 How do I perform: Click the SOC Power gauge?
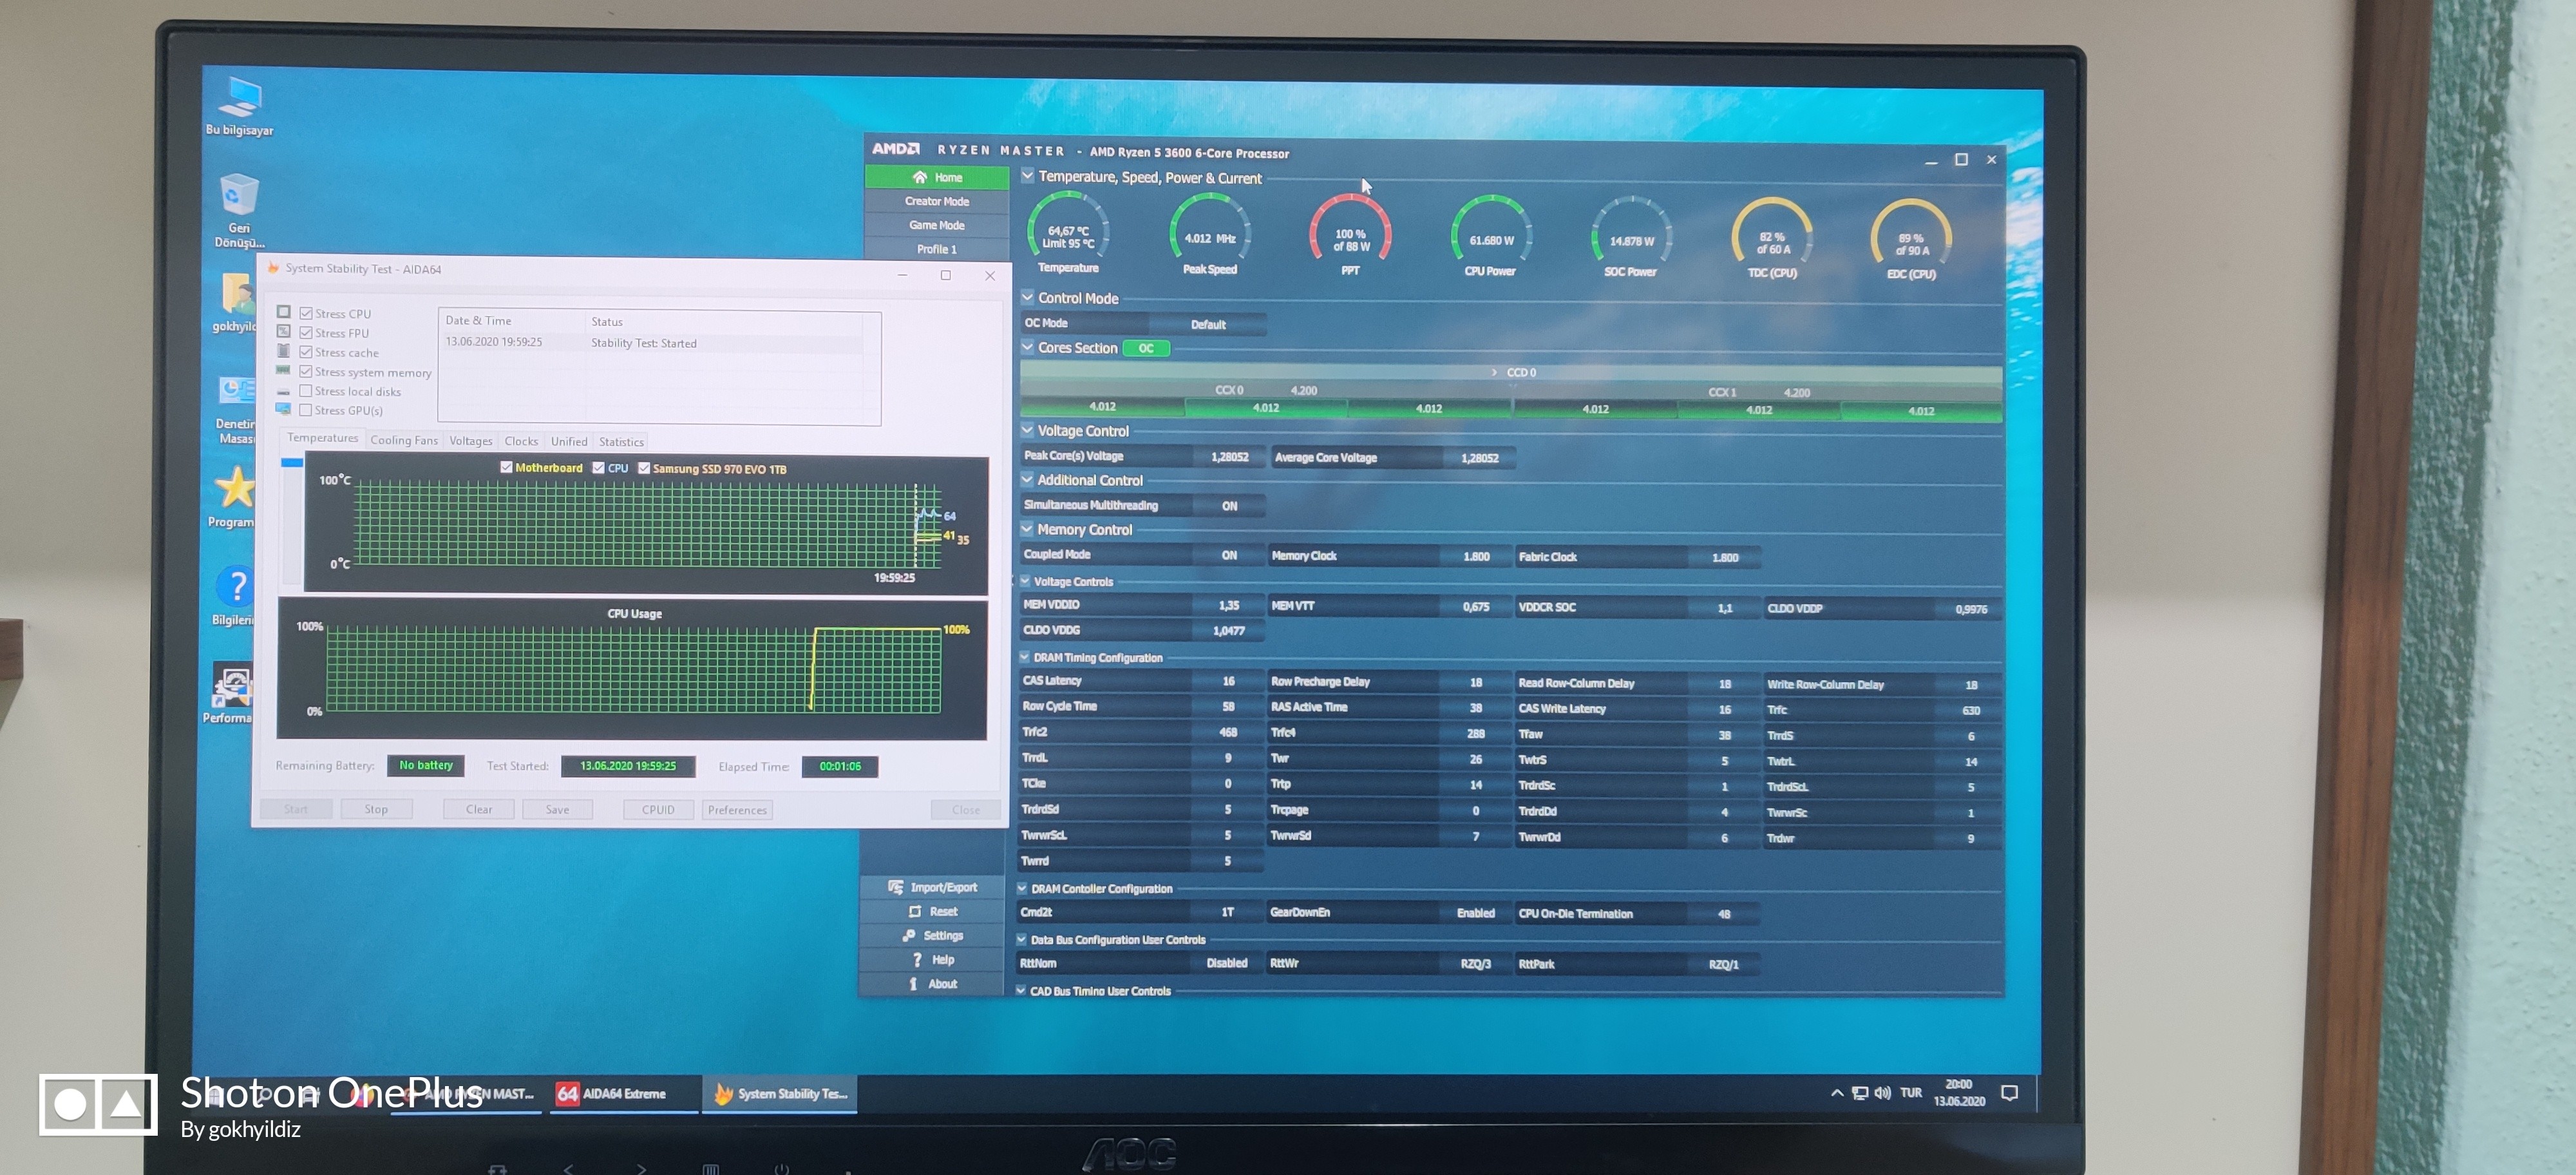pyautogui.click(x=1631, y=238)
